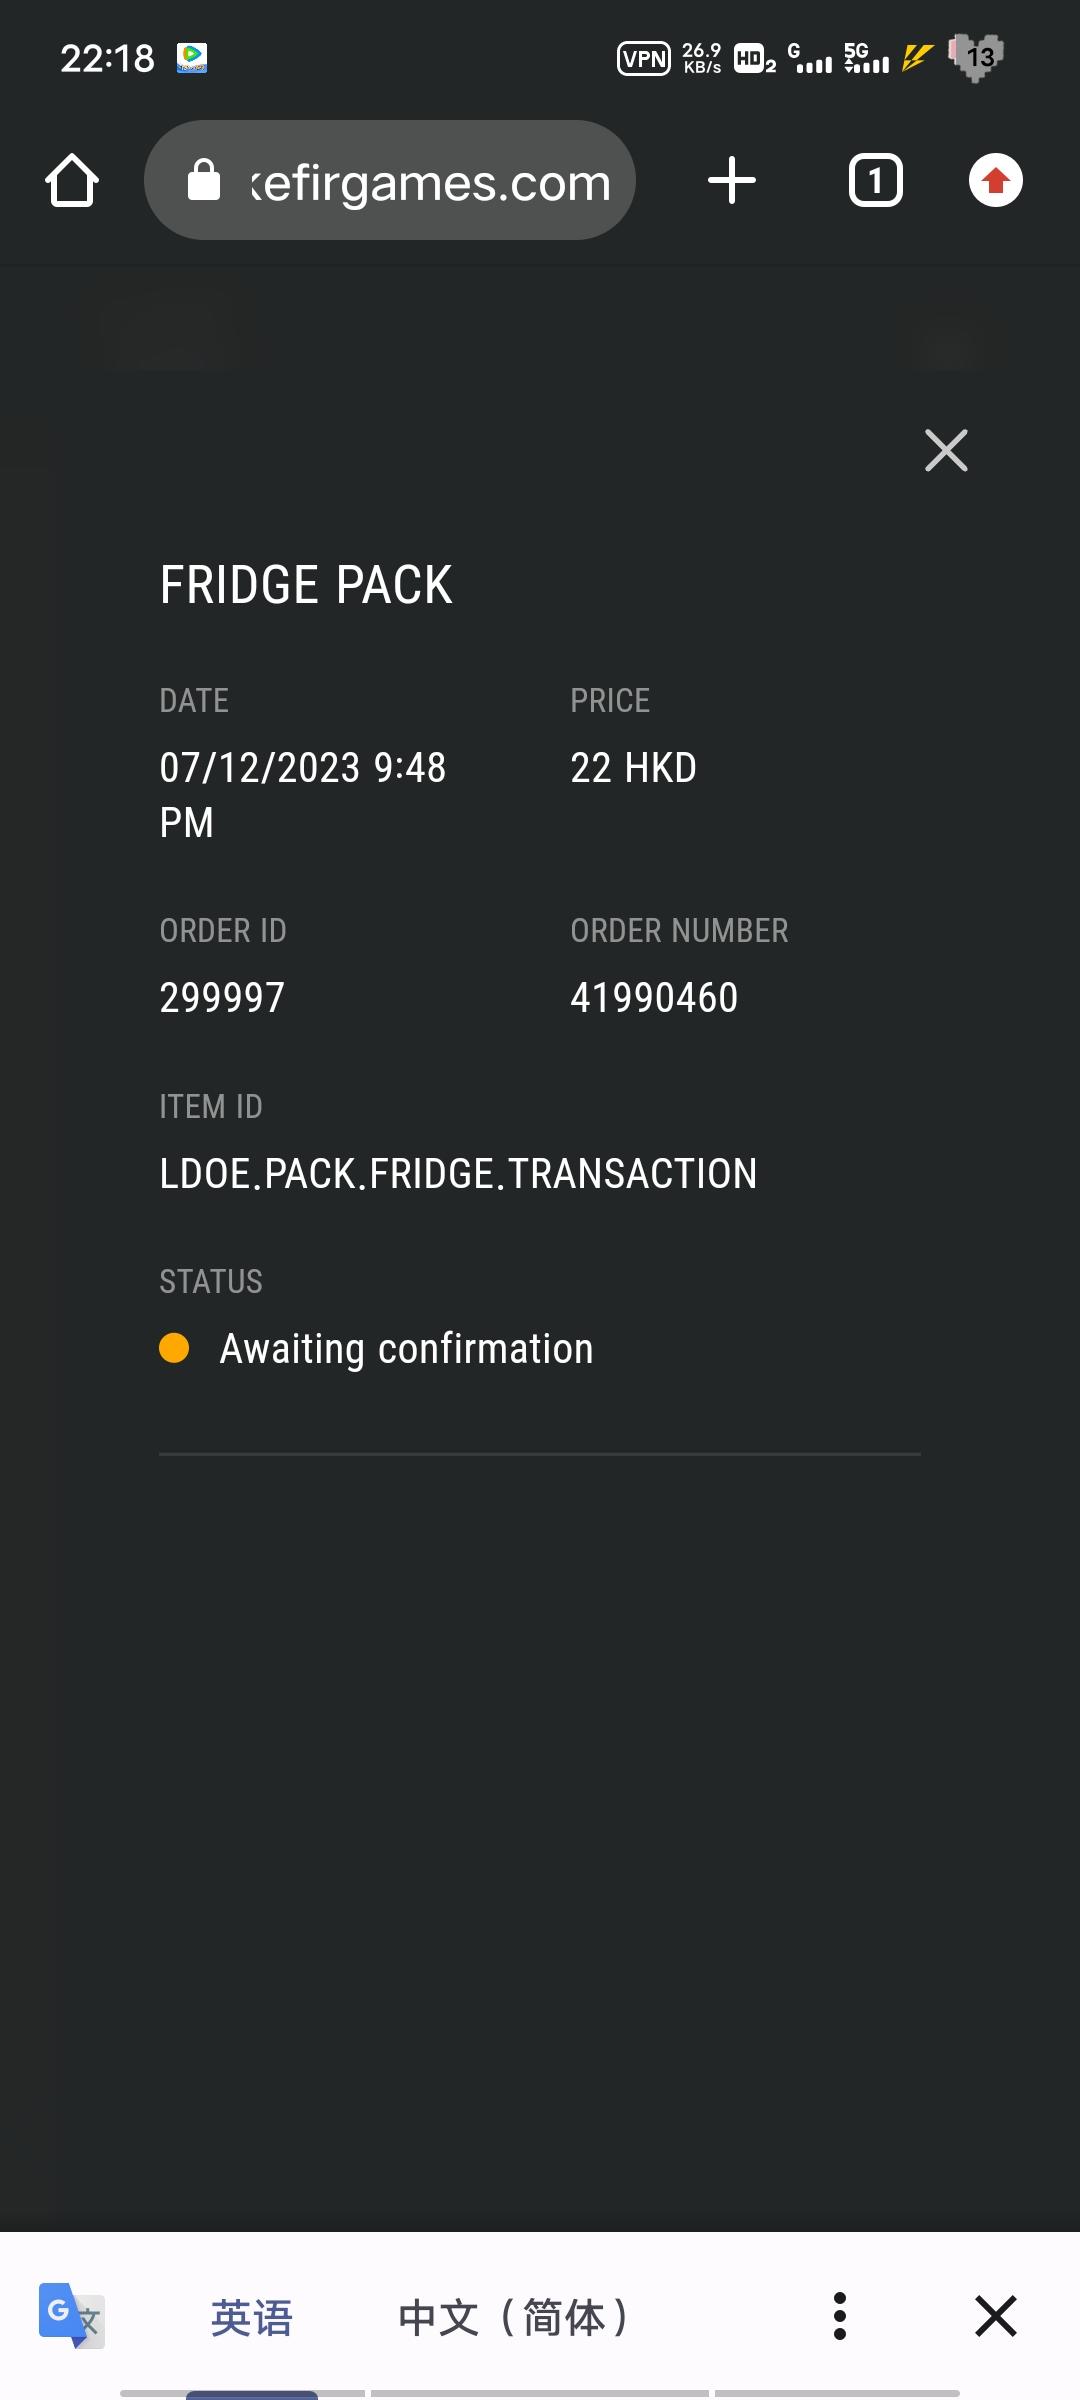Tap the VPN status bar indicator
This screenshot has height=2400, width=1080.
(644, 59)
